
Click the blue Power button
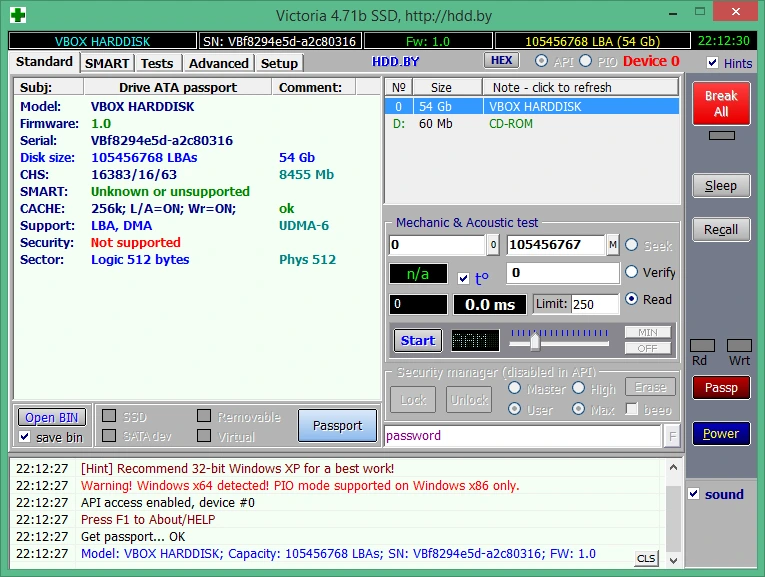(x=721, y=434)
